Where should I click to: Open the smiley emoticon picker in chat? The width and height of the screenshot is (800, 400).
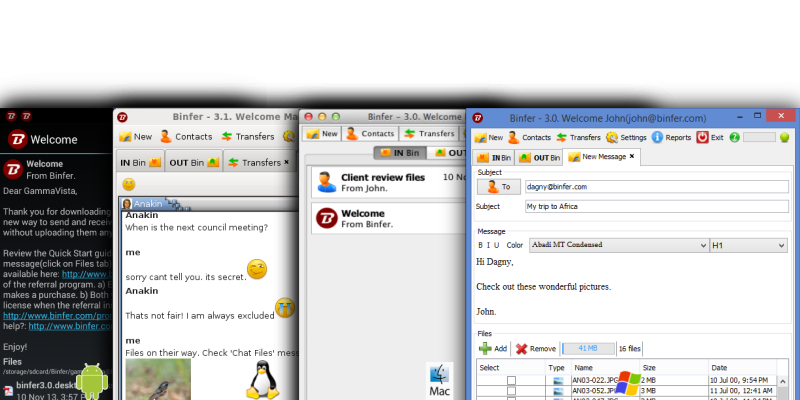(129, 184)
